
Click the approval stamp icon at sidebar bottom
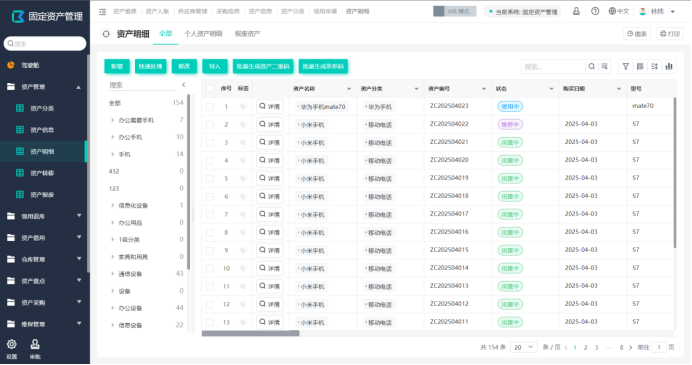(x=35, y=344)
